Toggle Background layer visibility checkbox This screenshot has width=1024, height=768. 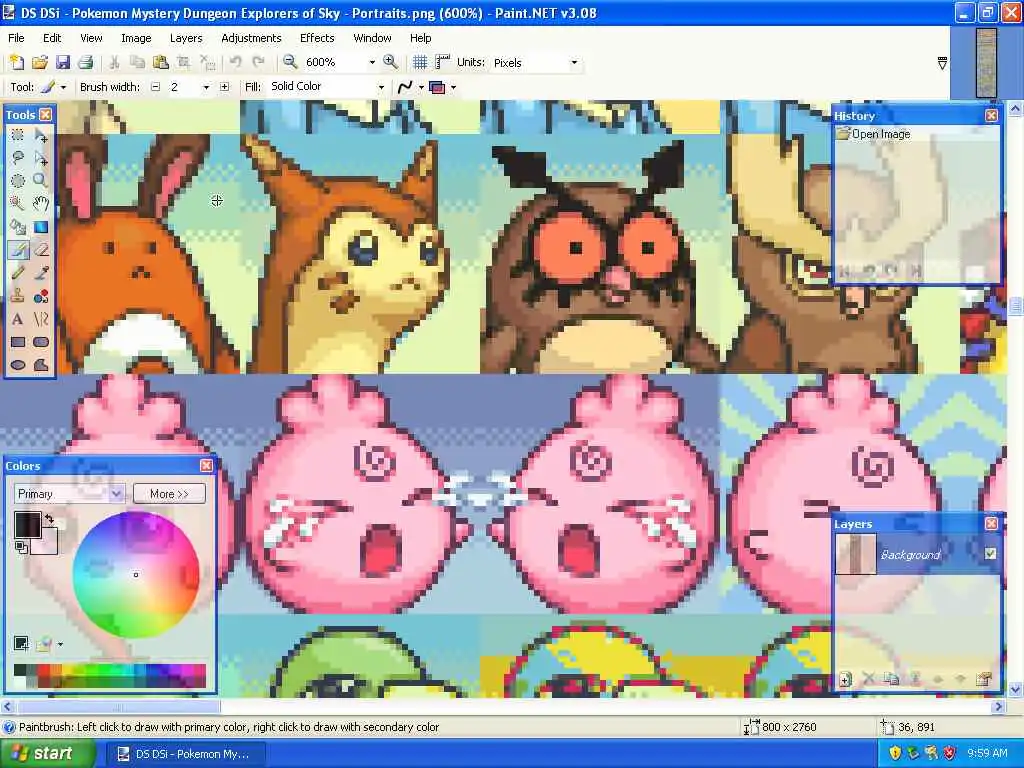point(990,553)
